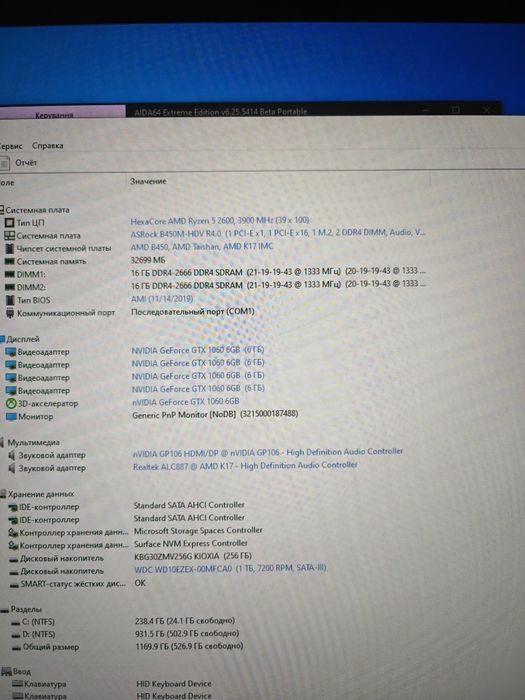This screenshot has height=700, width=525.
Task: Click the Ввод section icon
Action: 6,671
